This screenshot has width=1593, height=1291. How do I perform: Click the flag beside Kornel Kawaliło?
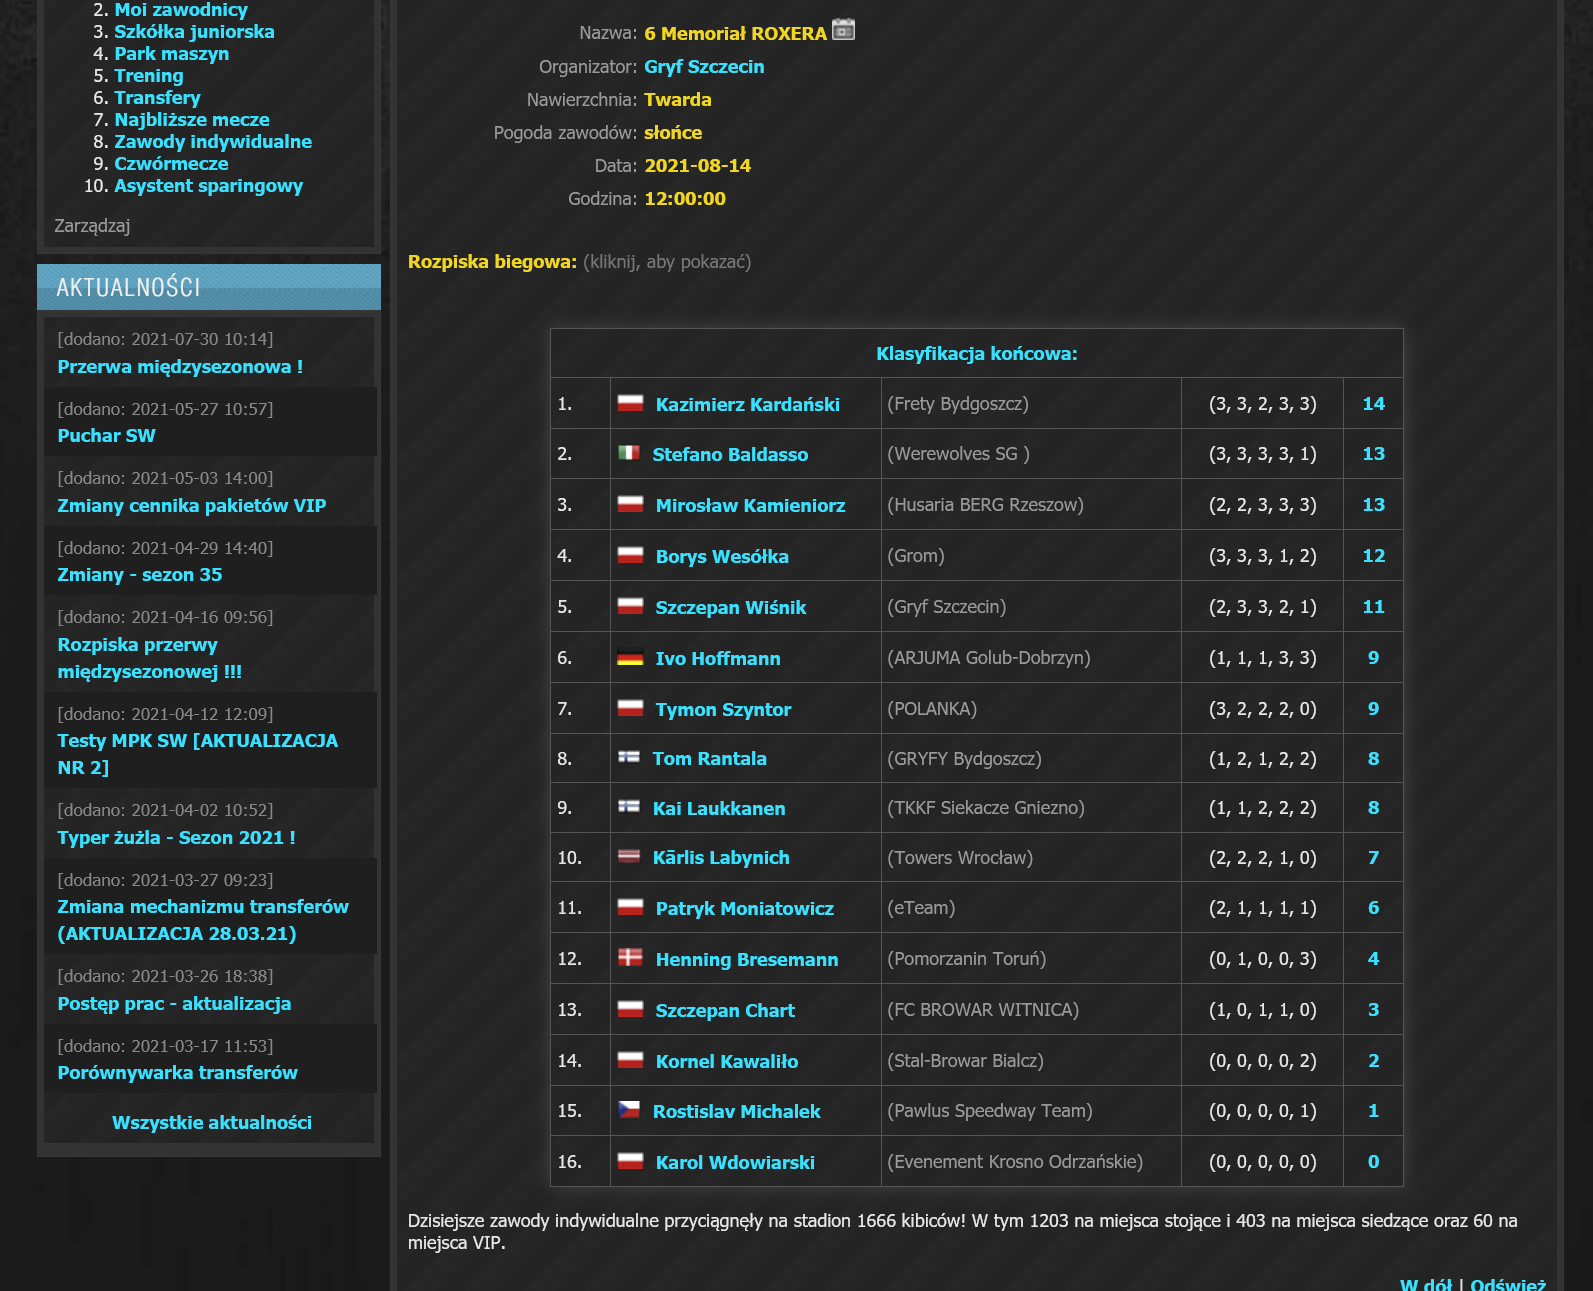click(x=630, y=1060)
